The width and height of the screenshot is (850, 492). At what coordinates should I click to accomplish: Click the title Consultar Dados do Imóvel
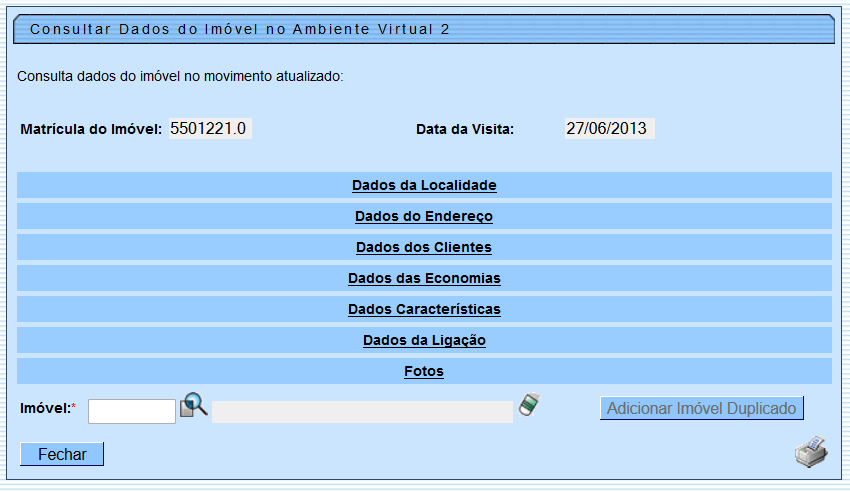(240, 29)
